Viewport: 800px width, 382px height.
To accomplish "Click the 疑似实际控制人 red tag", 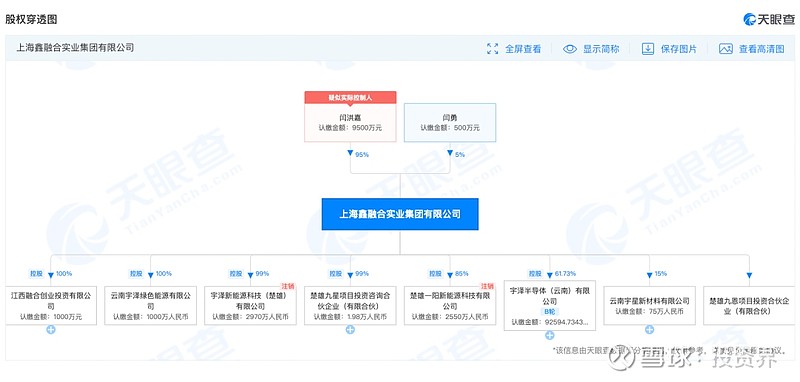I will coord(350,97).
